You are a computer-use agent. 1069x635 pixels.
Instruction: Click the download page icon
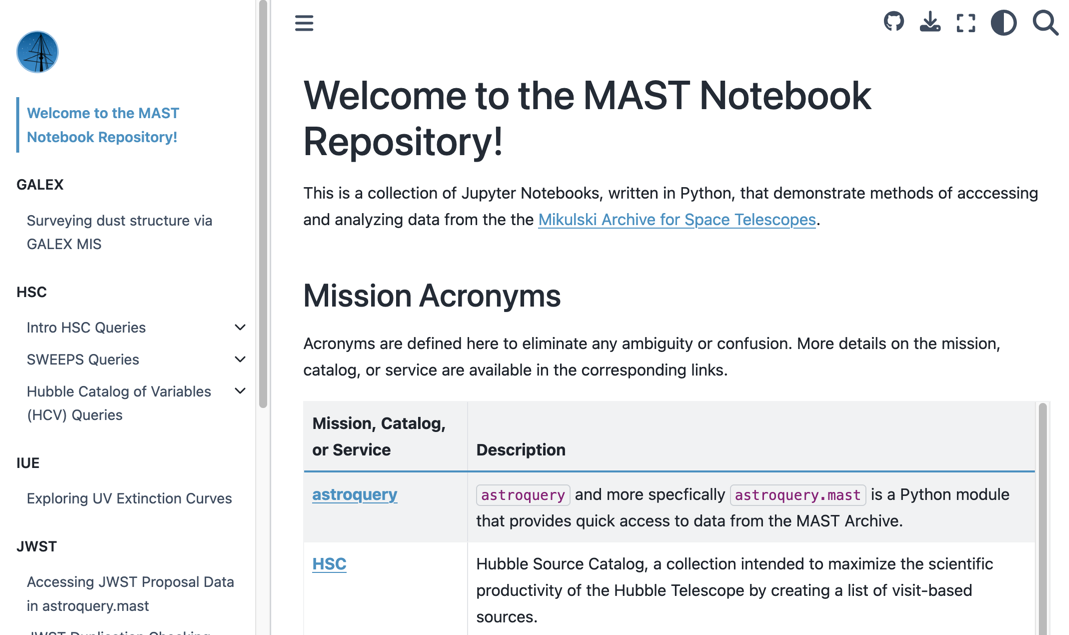click(930, 22)
